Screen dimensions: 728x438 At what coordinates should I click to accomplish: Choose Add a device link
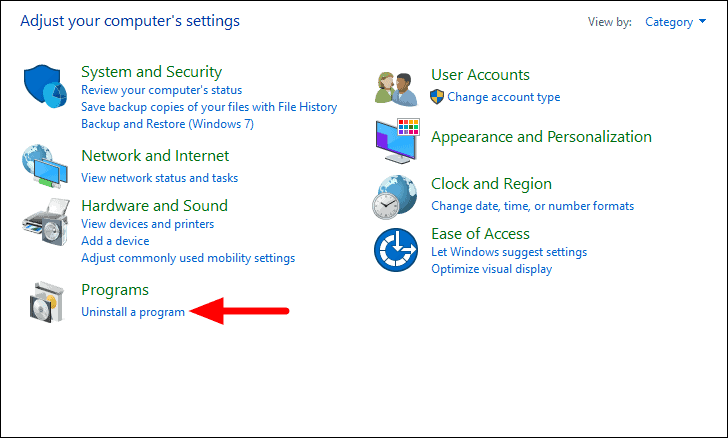click(115, 241)
